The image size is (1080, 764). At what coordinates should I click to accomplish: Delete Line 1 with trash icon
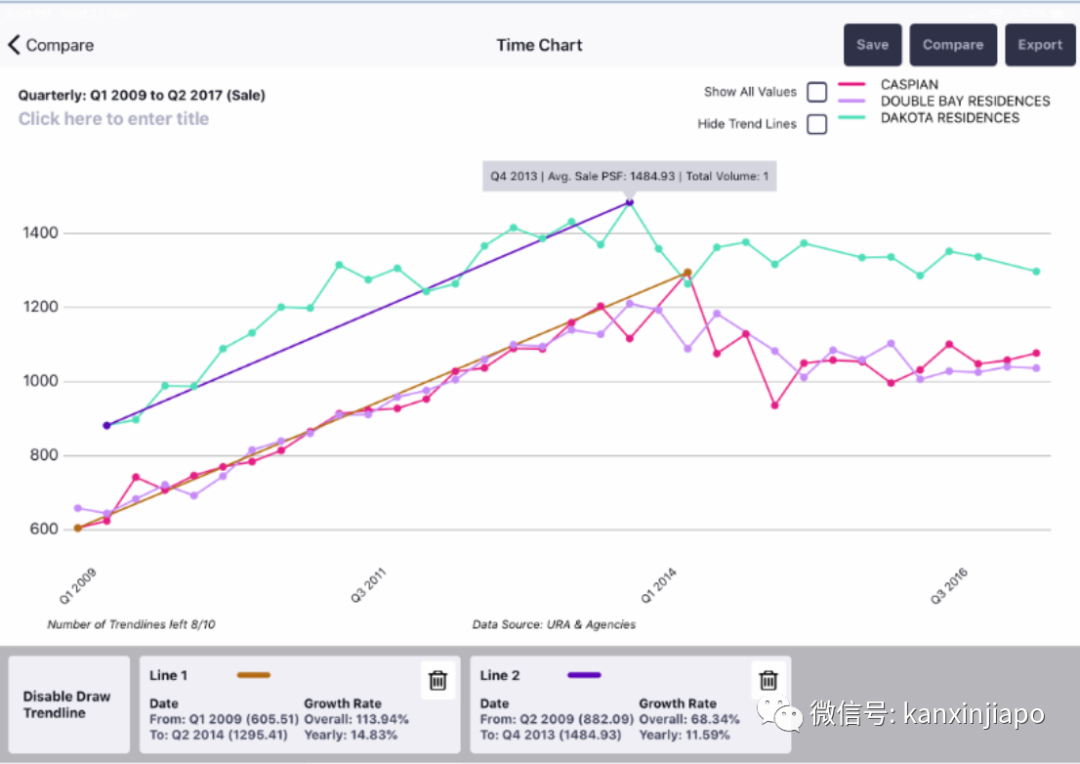coord(437,680)
